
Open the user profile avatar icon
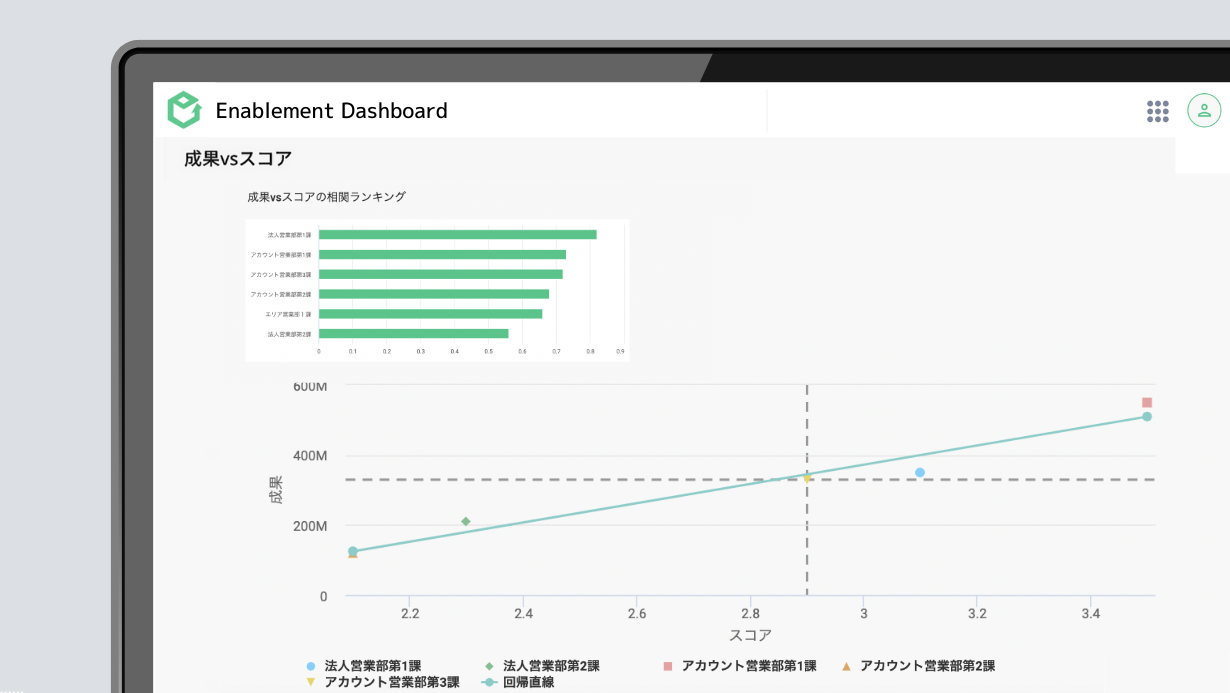[x=1204, y=110]
